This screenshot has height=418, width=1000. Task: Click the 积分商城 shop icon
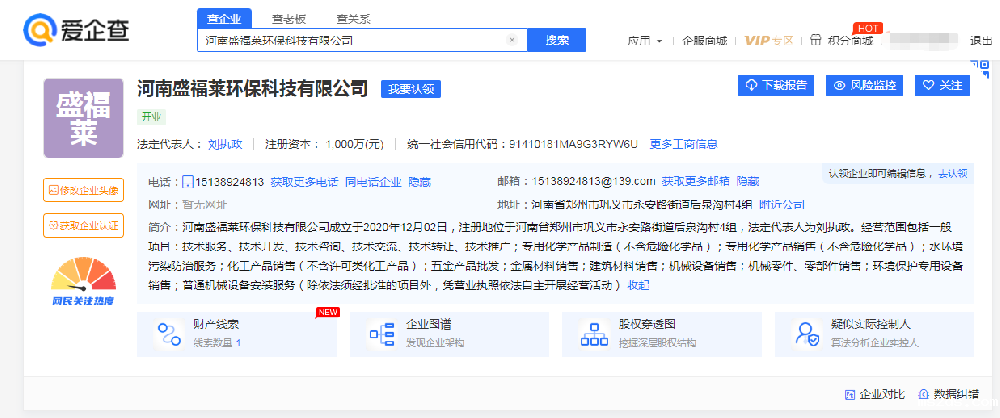click(x=816, y=40)
